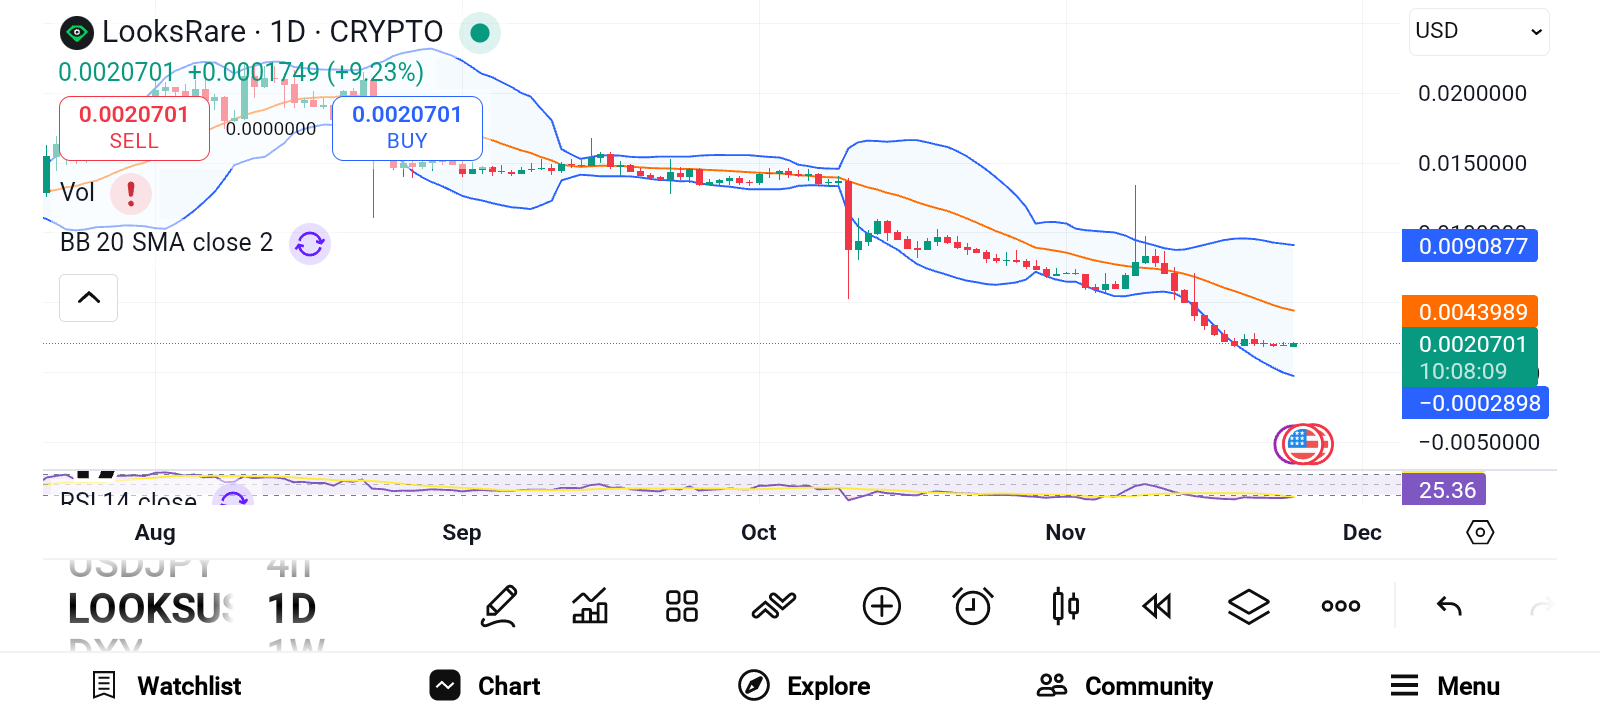Open the object tree layers icon

1249,606
